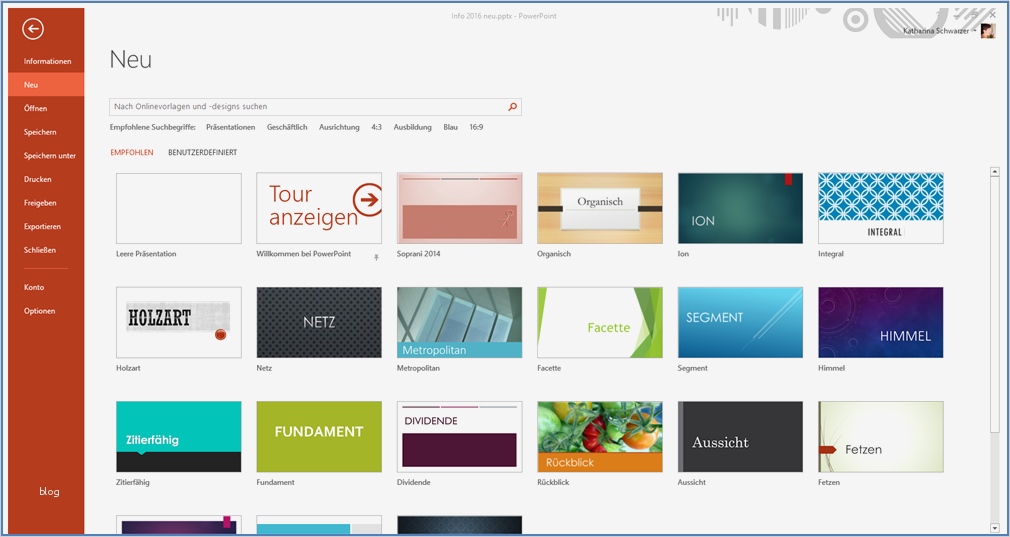Click the back arrow circle icon
The width and height of the screenshot is (1010, 537).
[x=33, y=28]
